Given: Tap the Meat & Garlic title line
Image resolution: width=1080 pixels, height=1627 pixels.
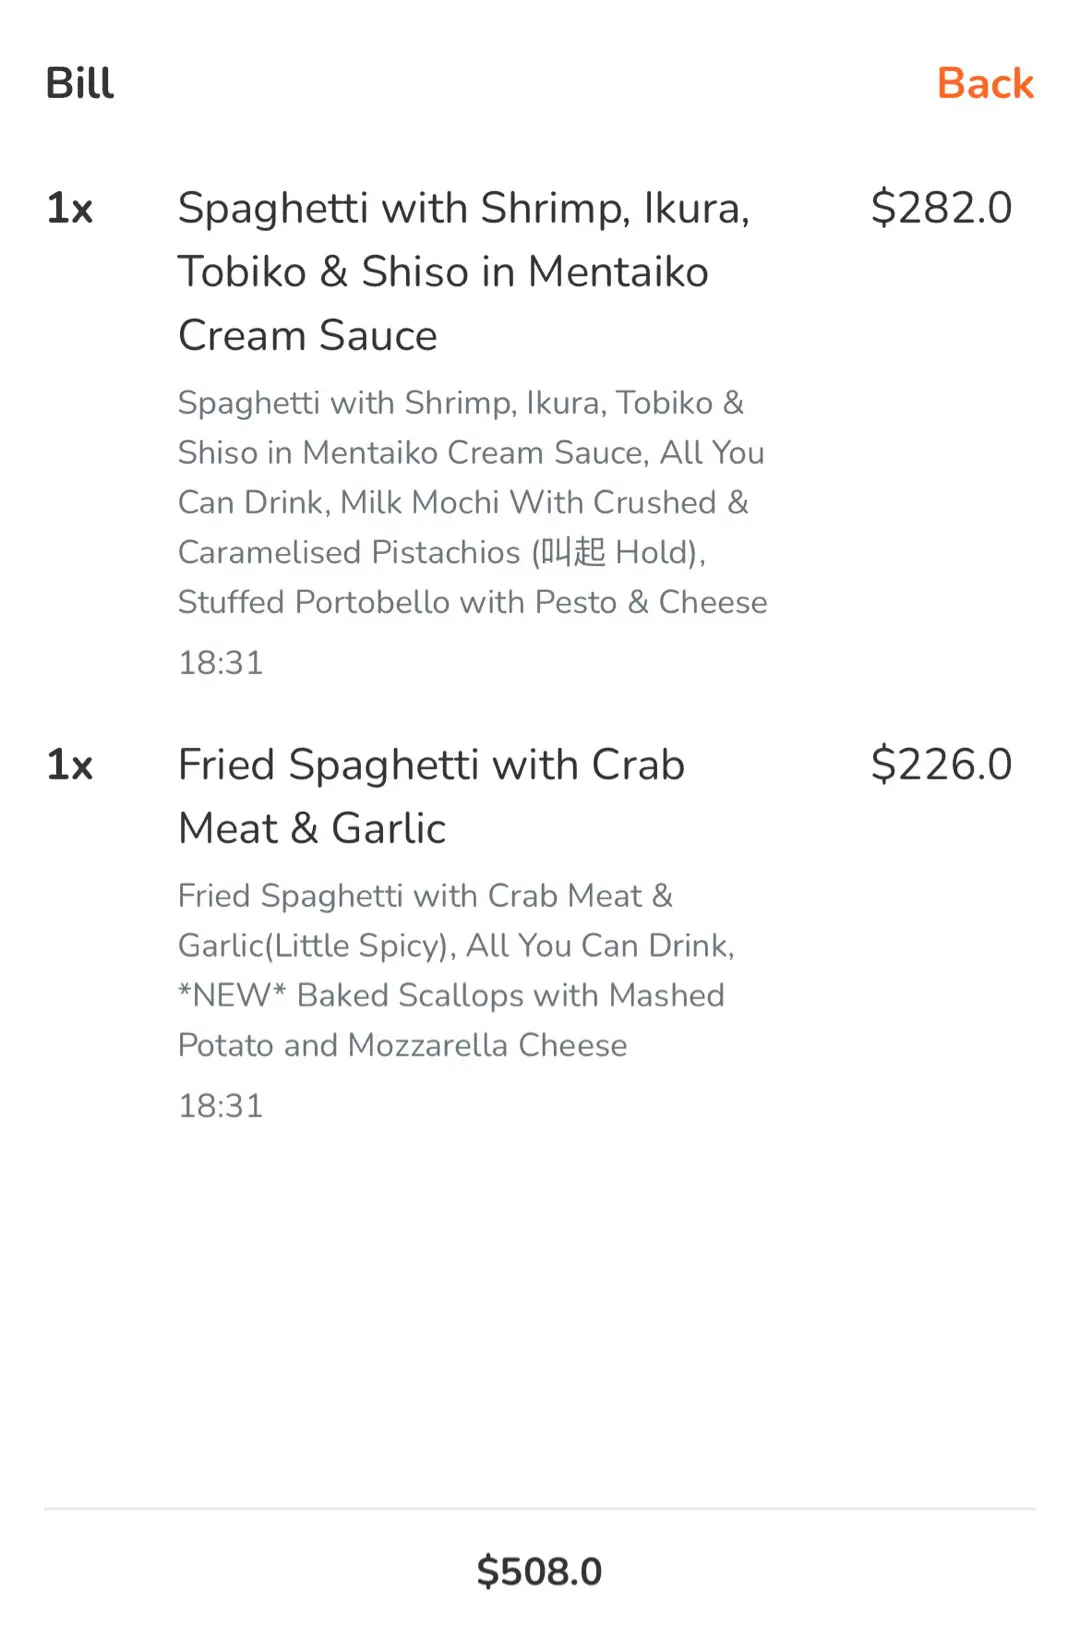Looking at the screenshot, I should click(x=312, y=829).
